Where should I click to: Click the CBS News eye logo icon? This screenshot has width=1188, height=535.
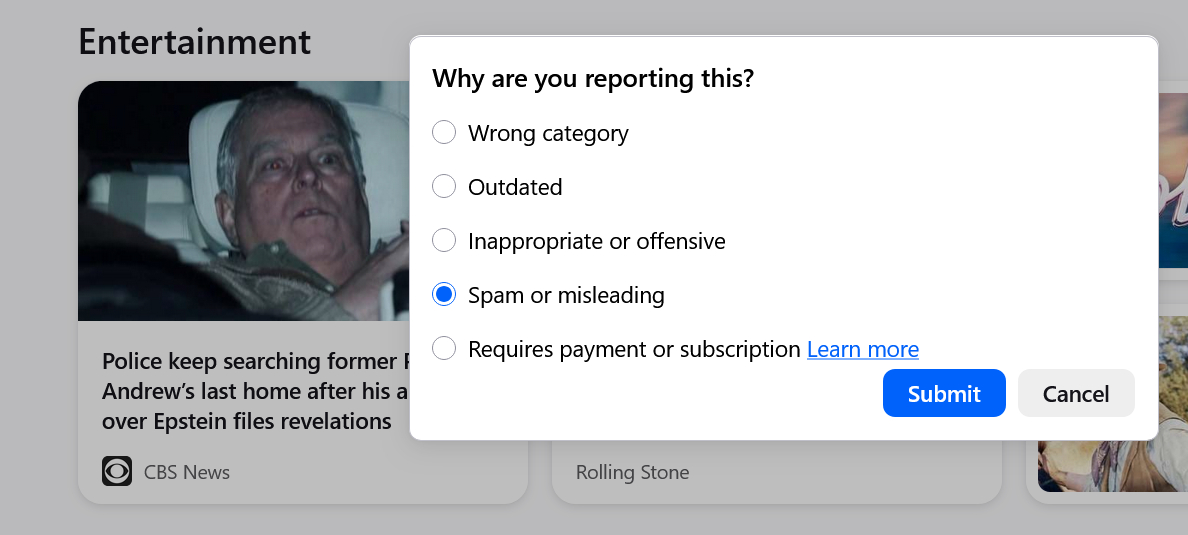[117, 471]
